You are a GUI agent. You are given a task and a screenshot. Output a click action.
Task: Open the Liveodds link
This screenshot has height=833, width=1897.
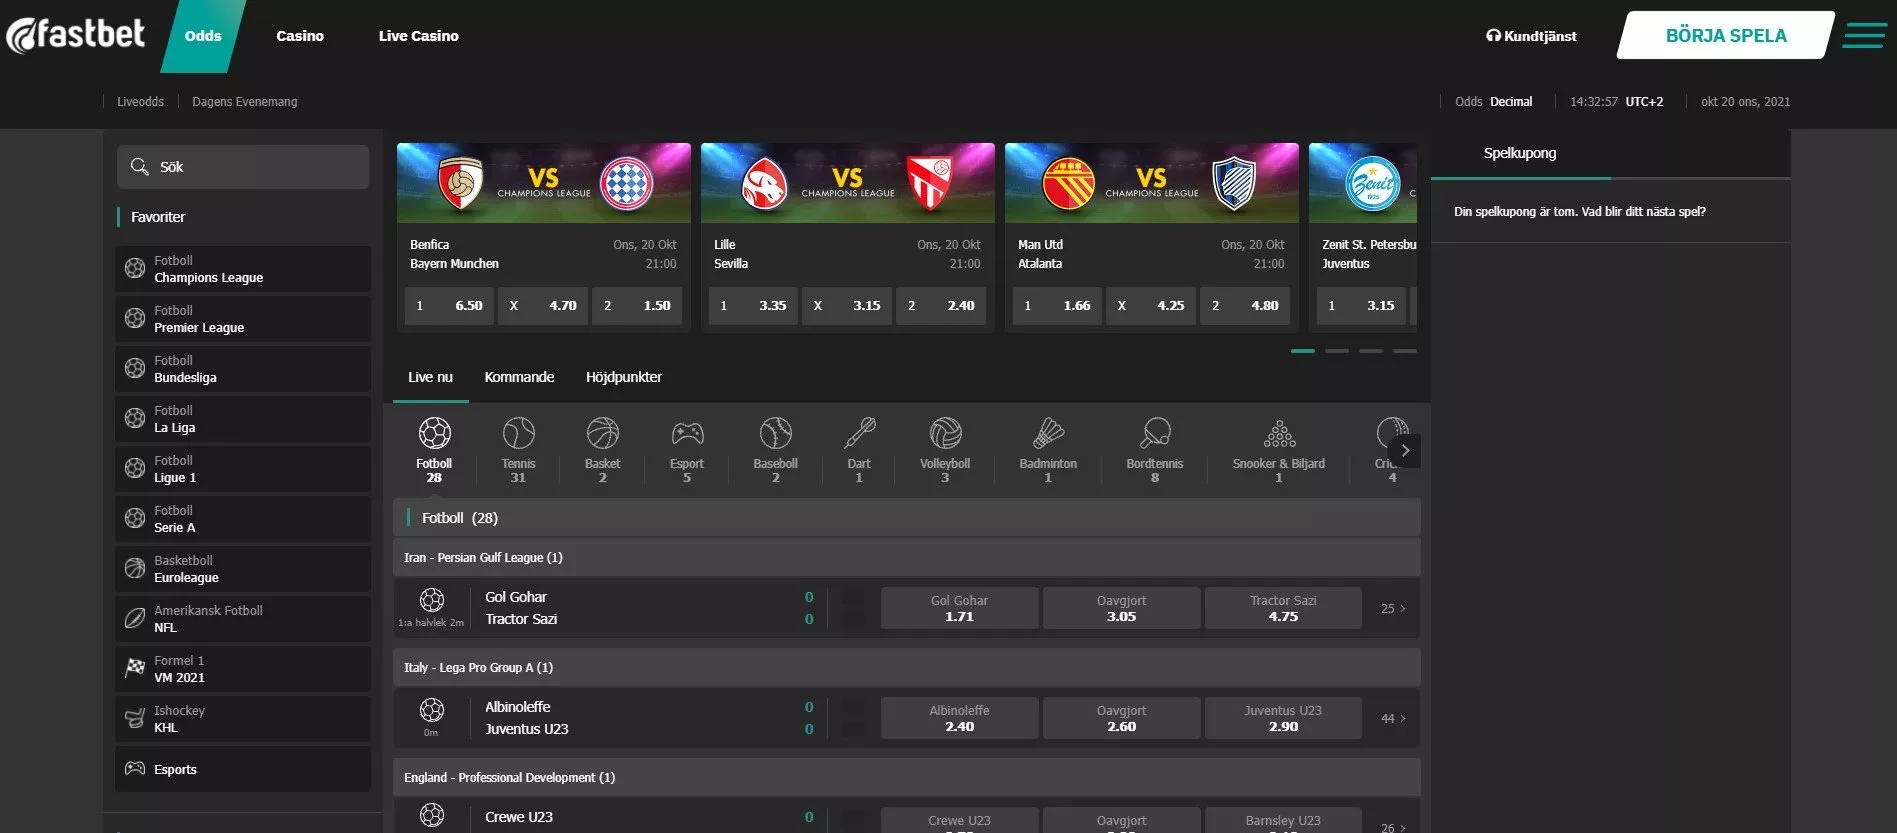point(140,102)
